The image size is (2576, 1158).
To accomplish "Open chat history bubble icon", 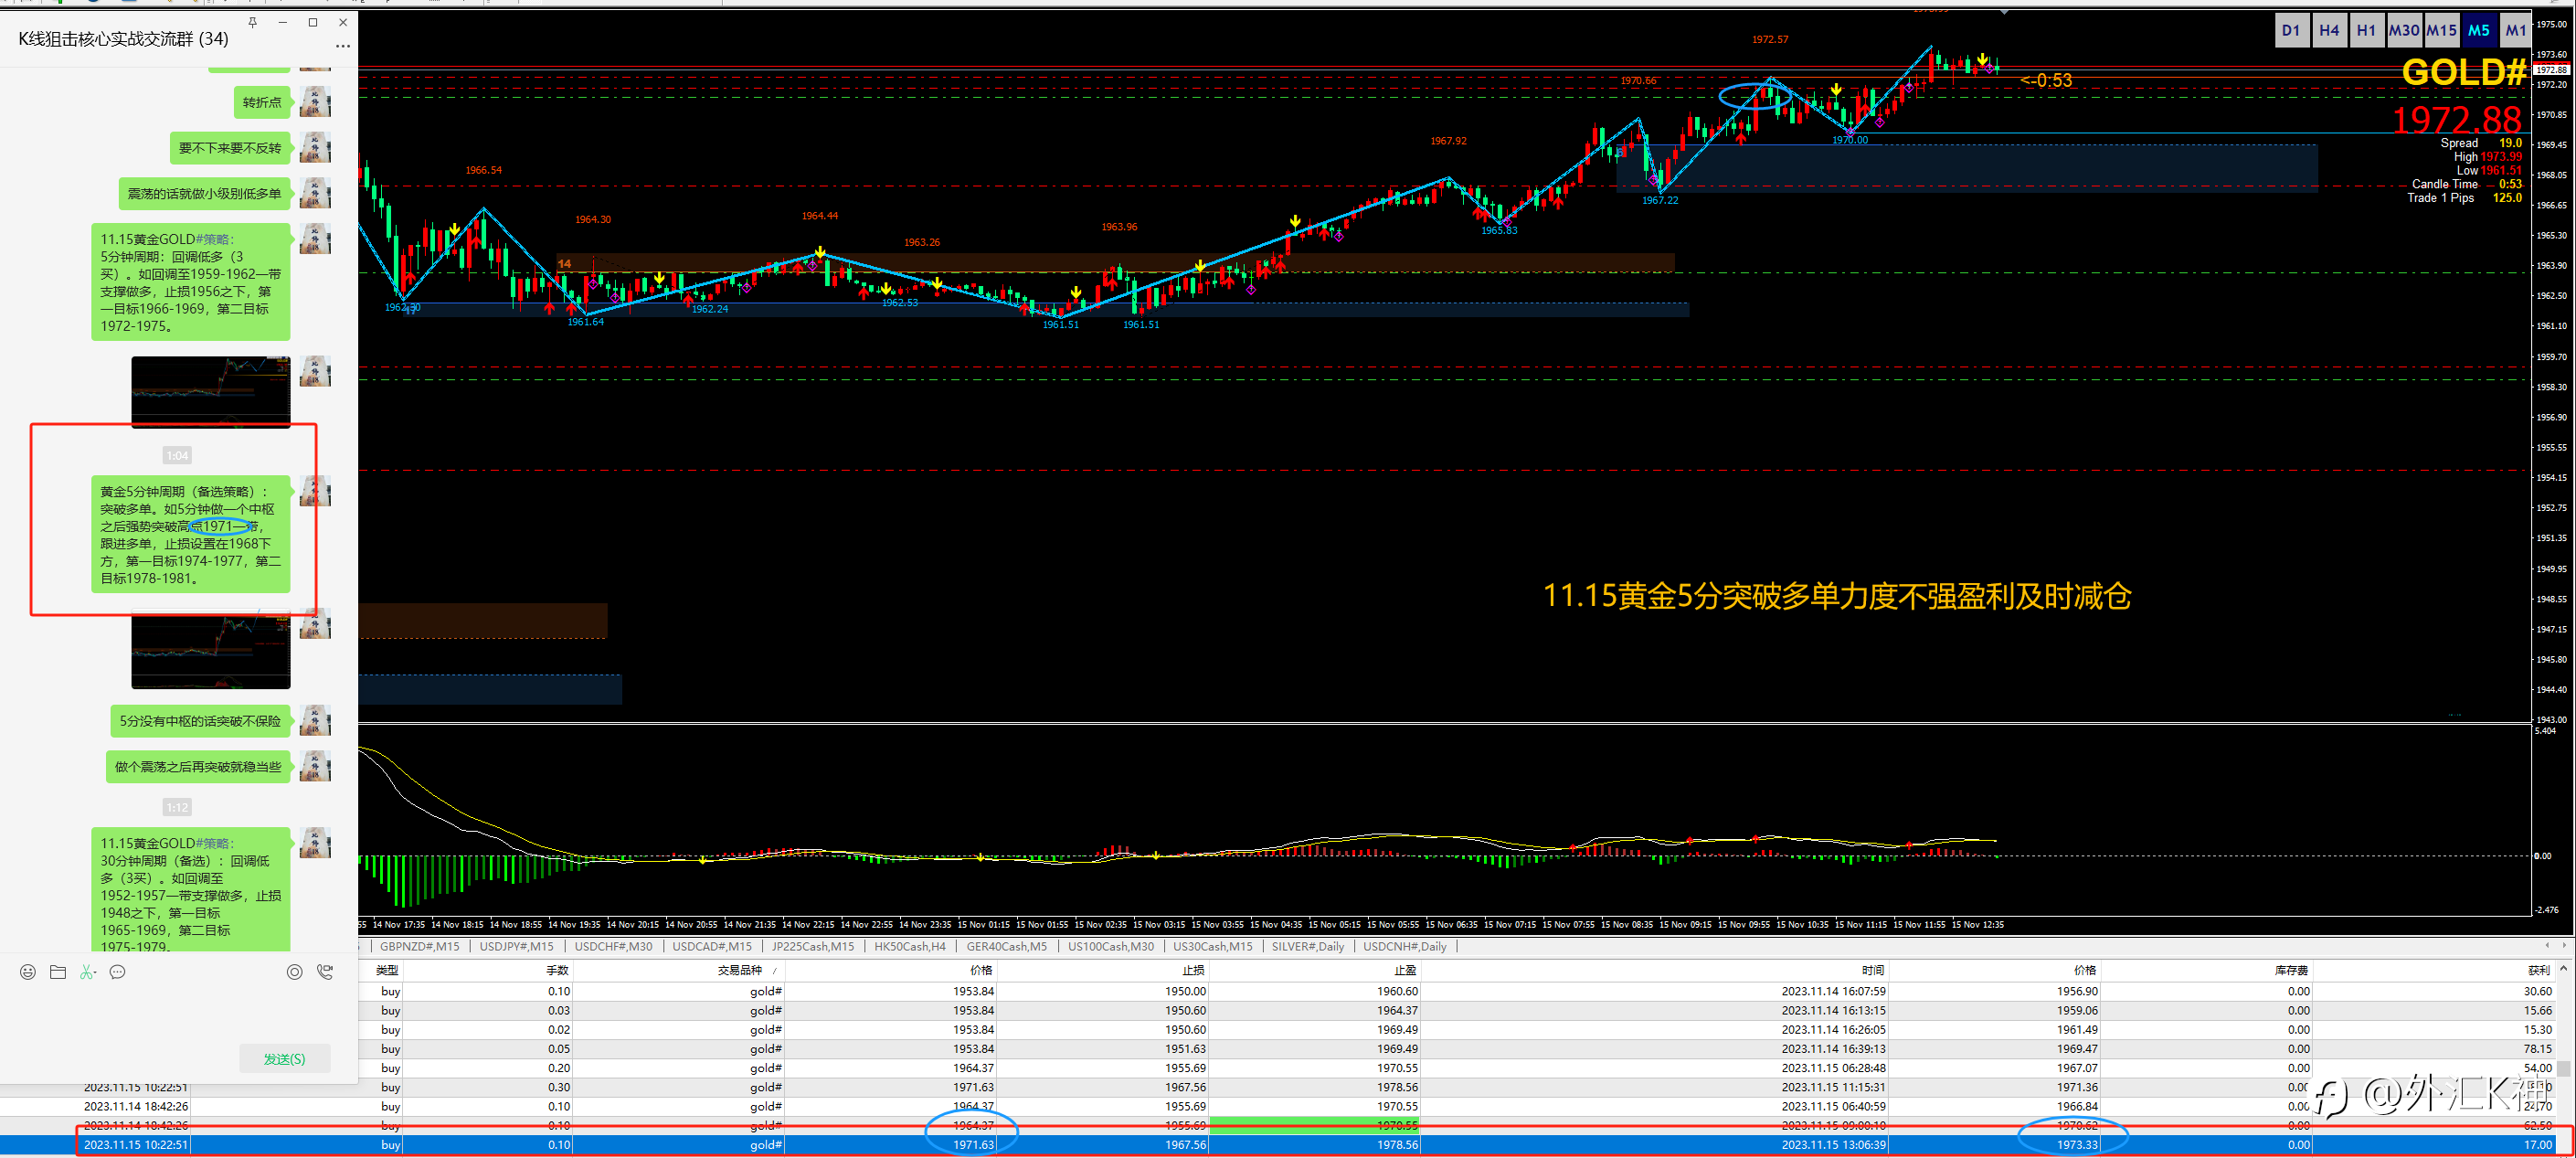I will pos(118,972).
